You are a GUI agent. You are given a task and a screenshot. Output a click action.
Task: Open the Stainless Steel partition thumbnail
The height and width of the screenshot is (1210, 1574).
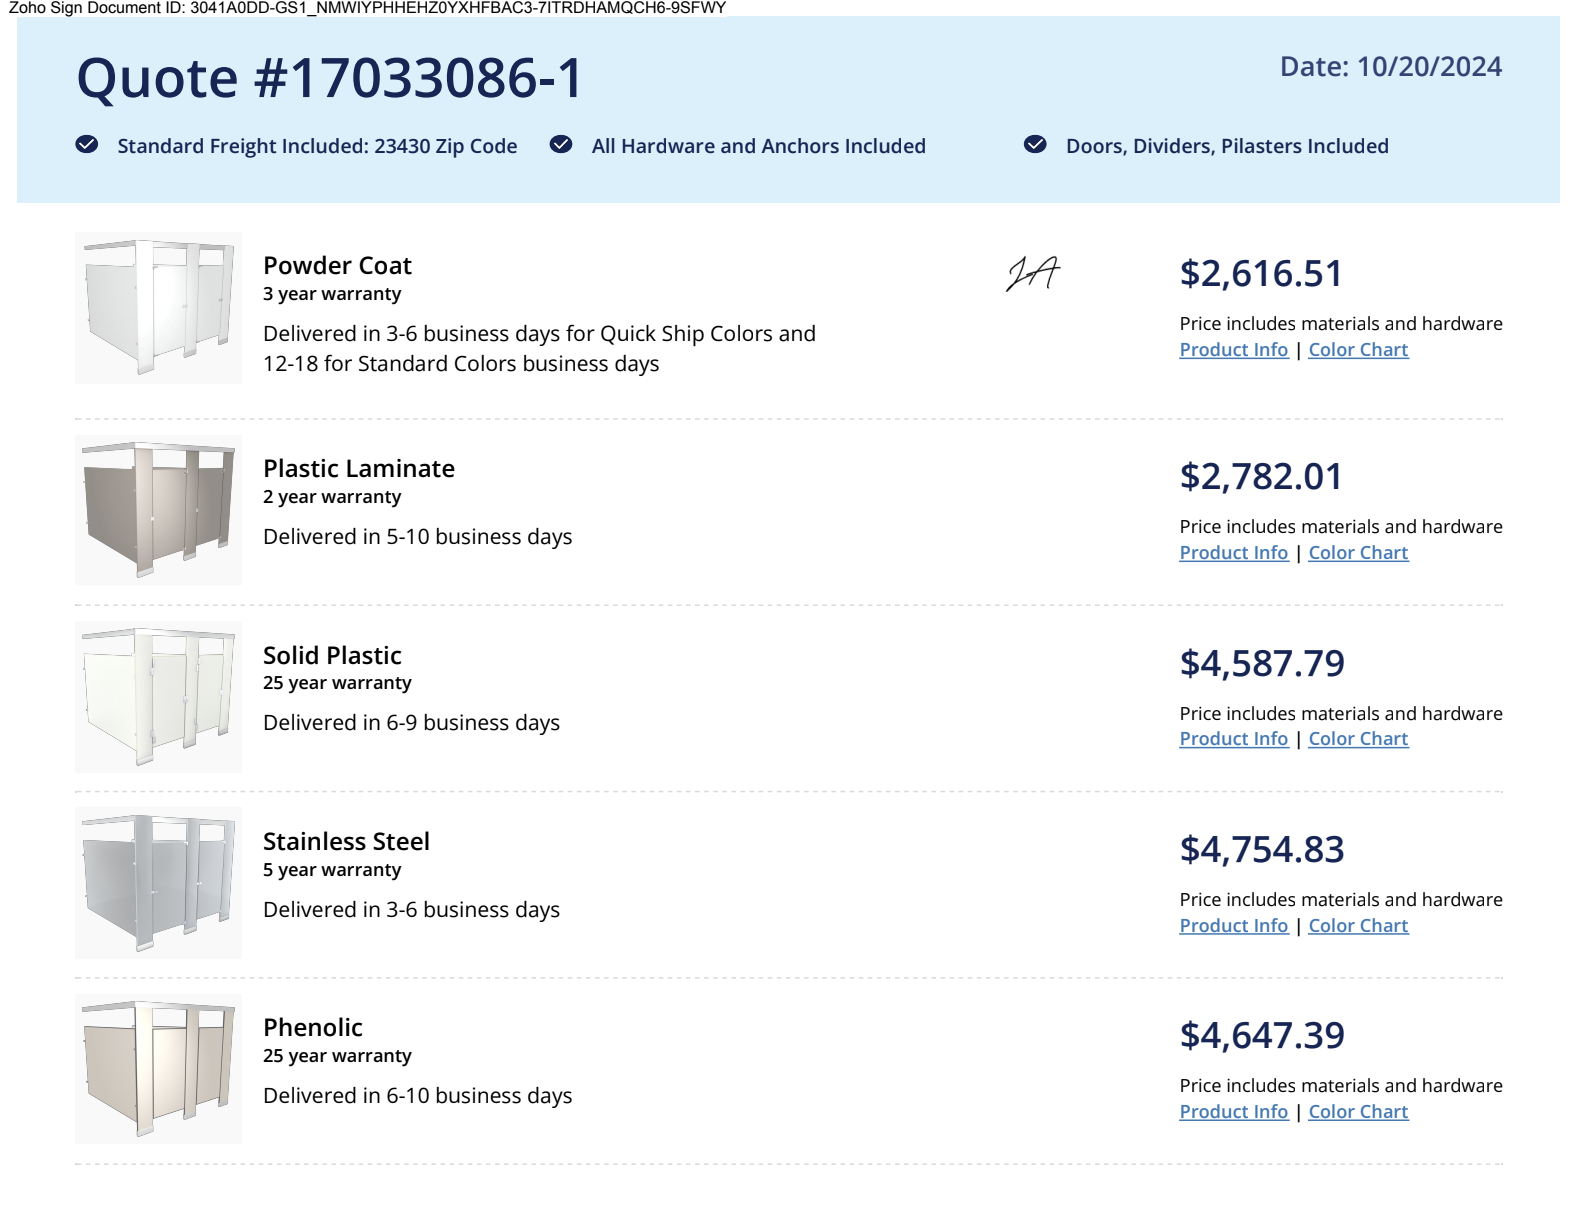tap(158, 883)
